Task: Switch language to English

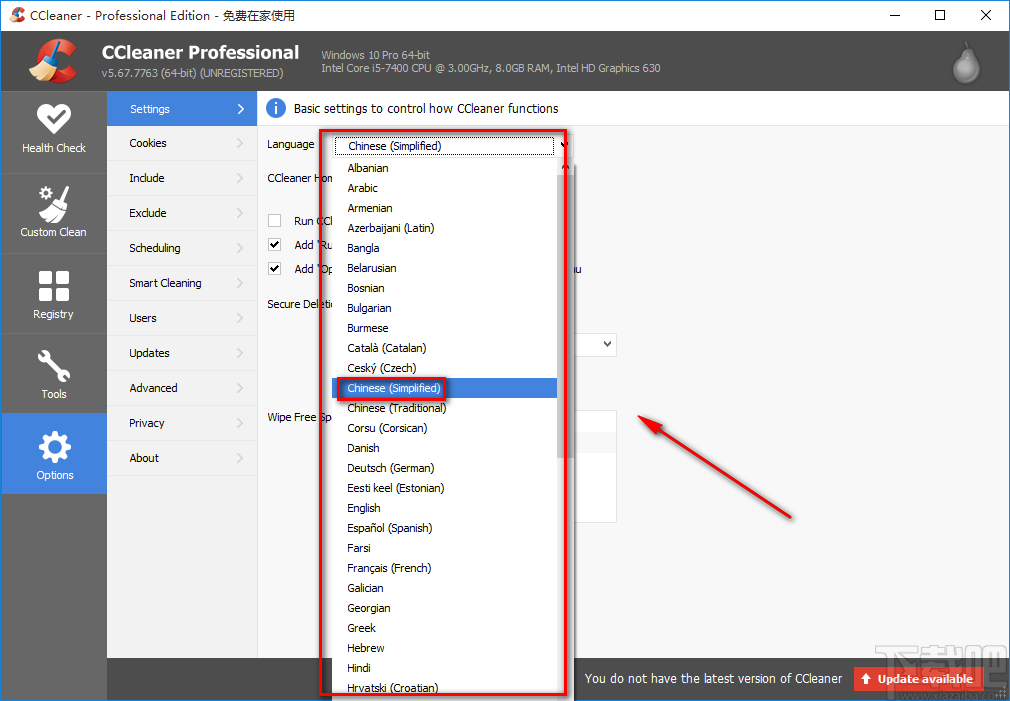Action: (x=444, y=508)
